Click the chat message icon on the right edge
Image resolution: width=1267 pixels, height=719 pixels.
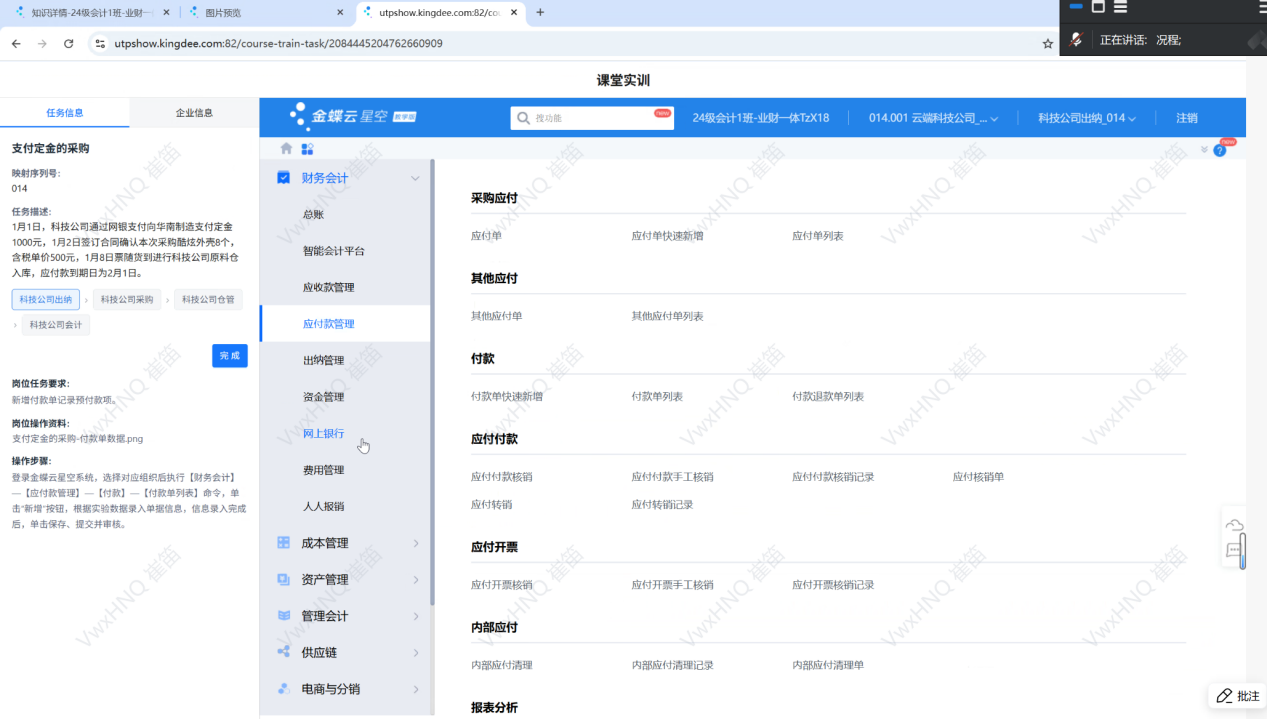pyautogui.click(x=1234, y=550)
